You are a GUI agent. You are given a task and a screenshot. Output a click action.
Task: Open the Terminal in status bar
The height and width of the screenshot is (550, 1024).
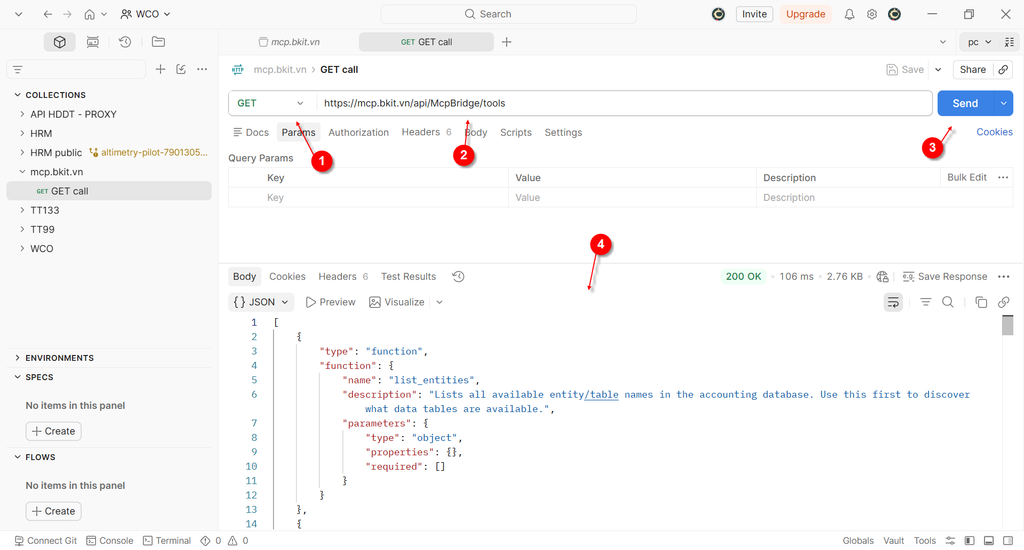click(x=167, y=540)
